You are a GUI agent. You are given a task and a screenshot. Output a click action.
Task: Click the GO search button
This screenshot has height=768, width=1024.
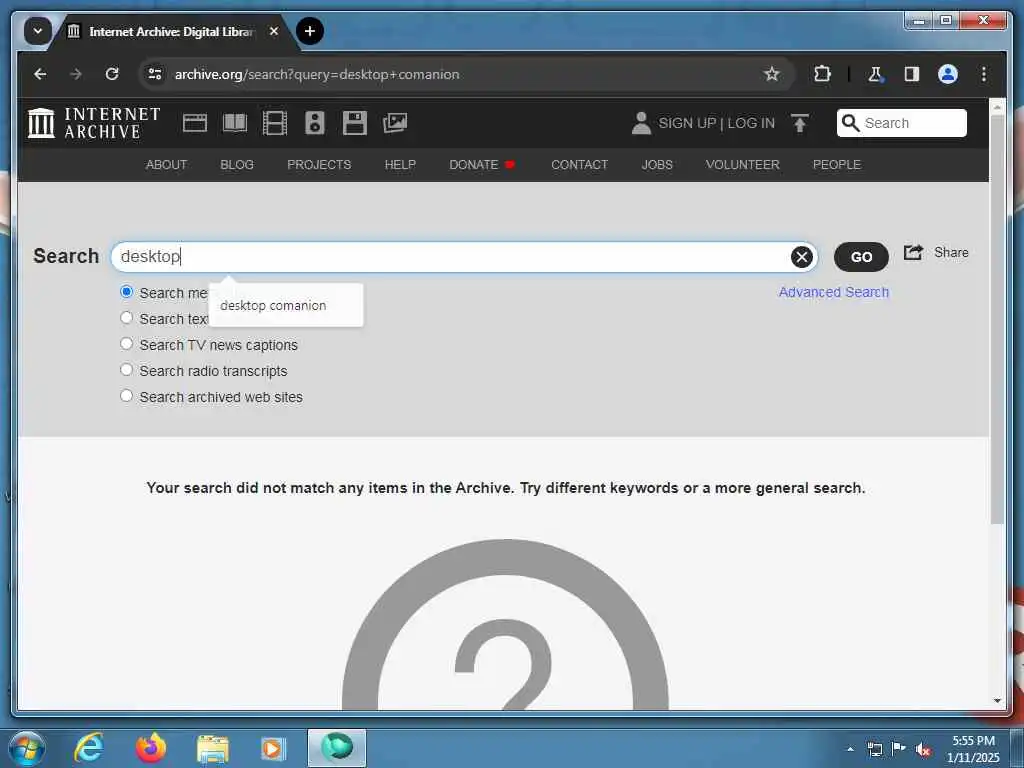(861, 257)
